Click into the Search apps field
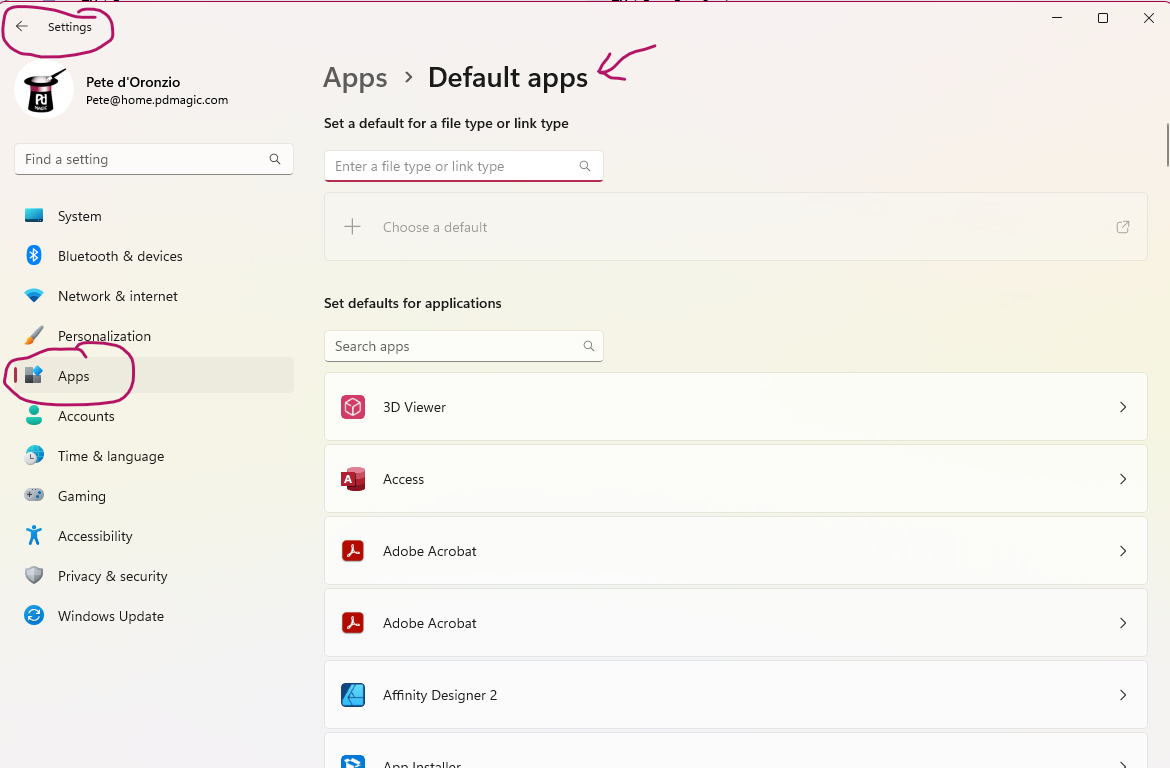Viewport: 1170px width, 768px height. 463,346
